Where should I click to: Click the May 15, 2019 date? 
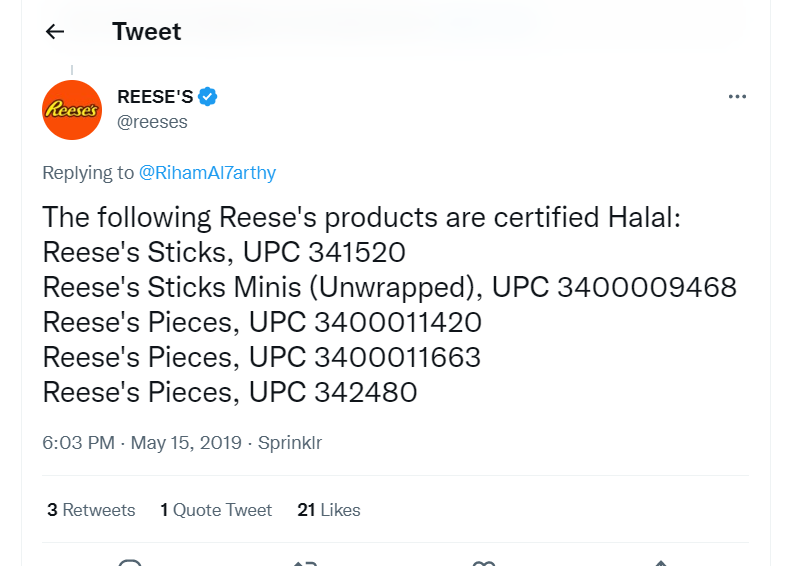pos(186,442)
